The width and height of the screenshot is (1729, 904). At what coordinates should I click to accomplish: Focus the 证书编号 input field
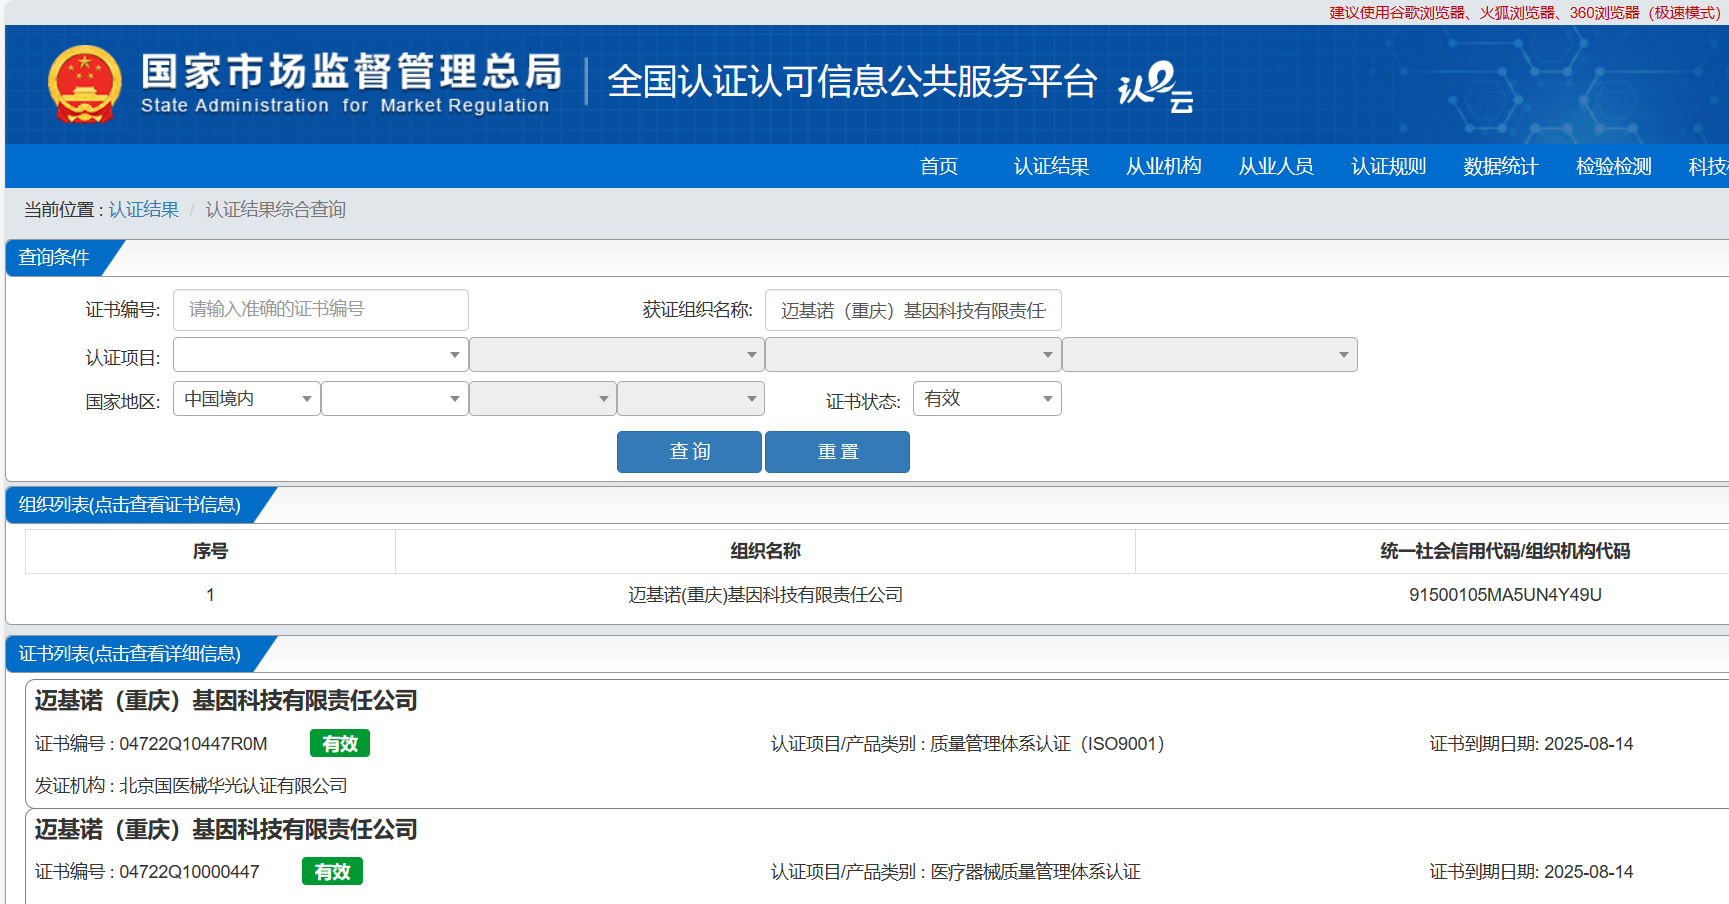point(321,310)
